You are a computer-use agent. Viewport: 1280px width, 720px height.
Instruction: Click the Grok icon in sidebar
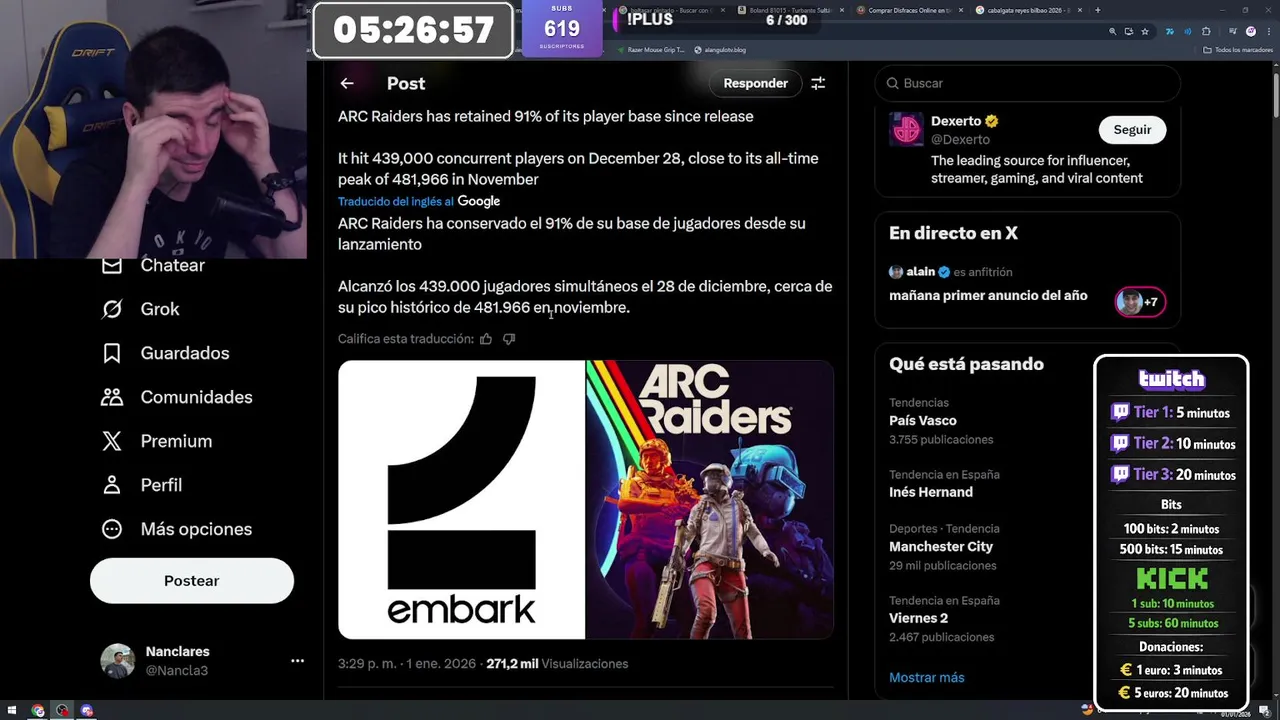[x=112, y=309]
